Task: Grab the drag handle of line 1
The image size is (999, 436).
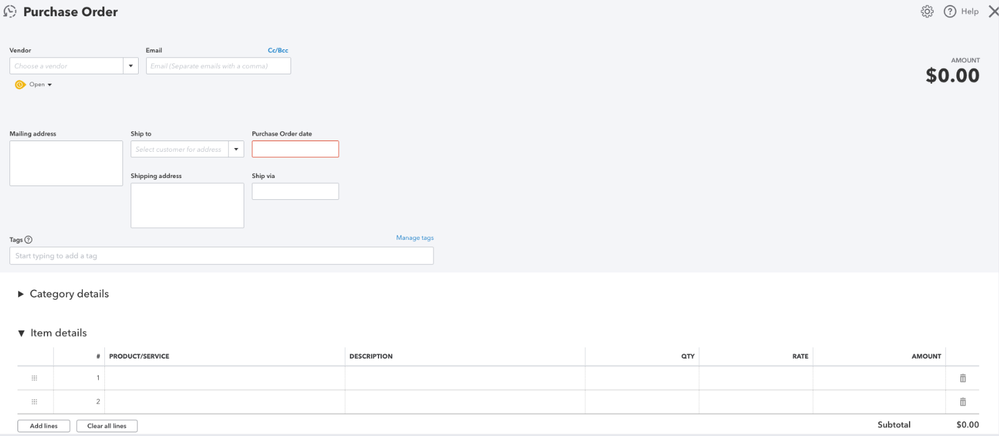Action: 34,378
